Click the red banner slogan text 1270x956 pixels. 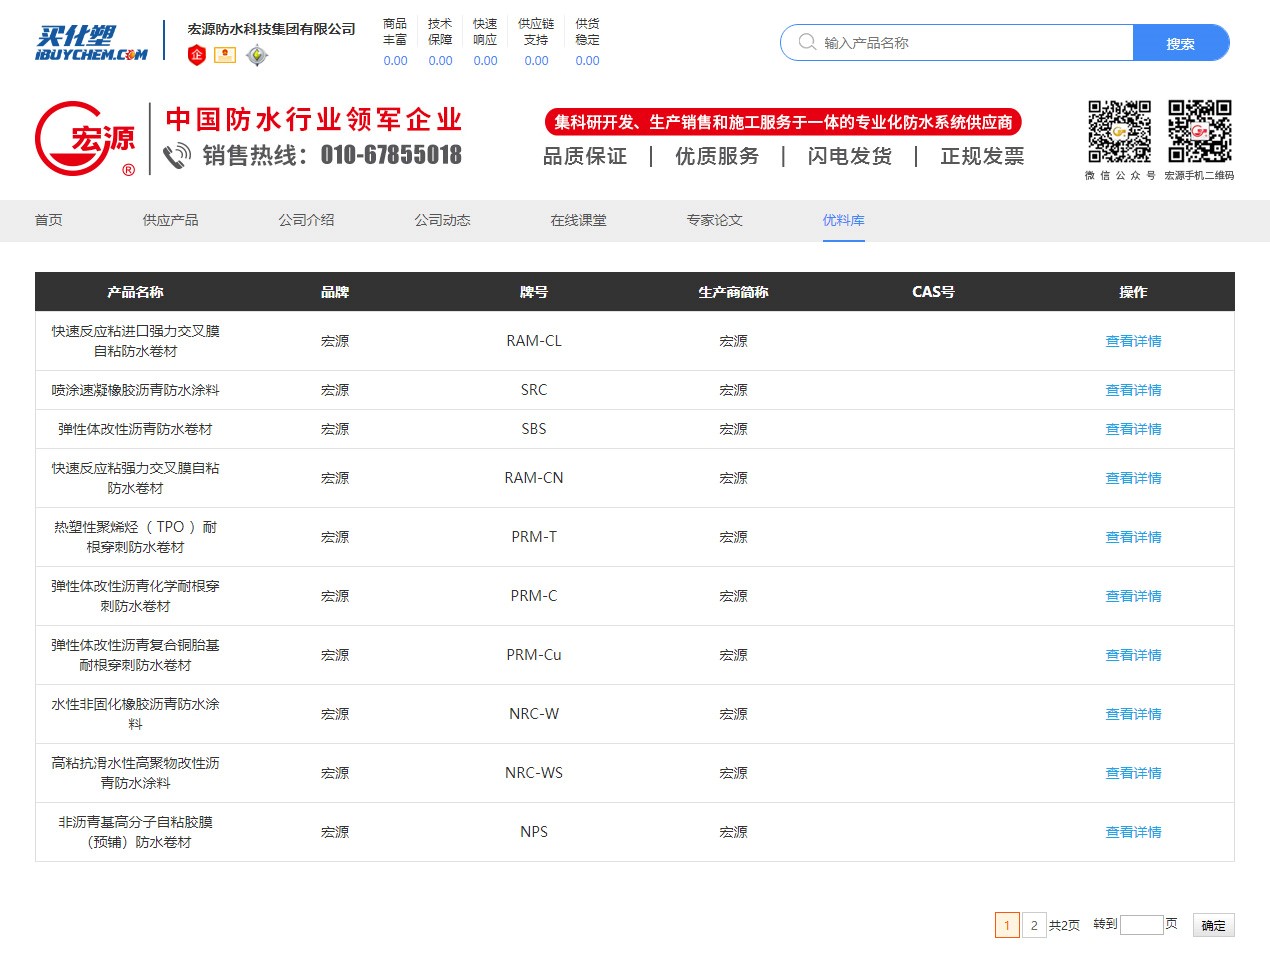[x=783, y=122]
